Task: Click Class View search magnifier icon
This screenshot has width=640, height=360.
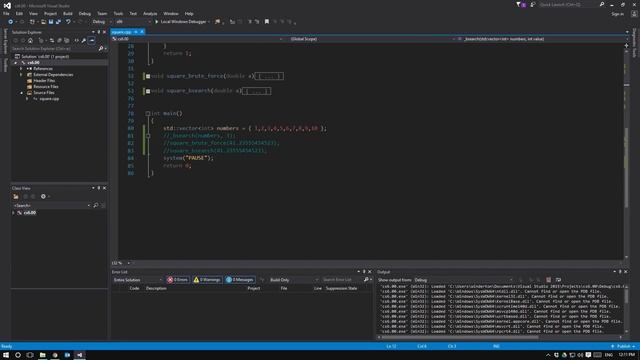Action: [x=96, y=205]
